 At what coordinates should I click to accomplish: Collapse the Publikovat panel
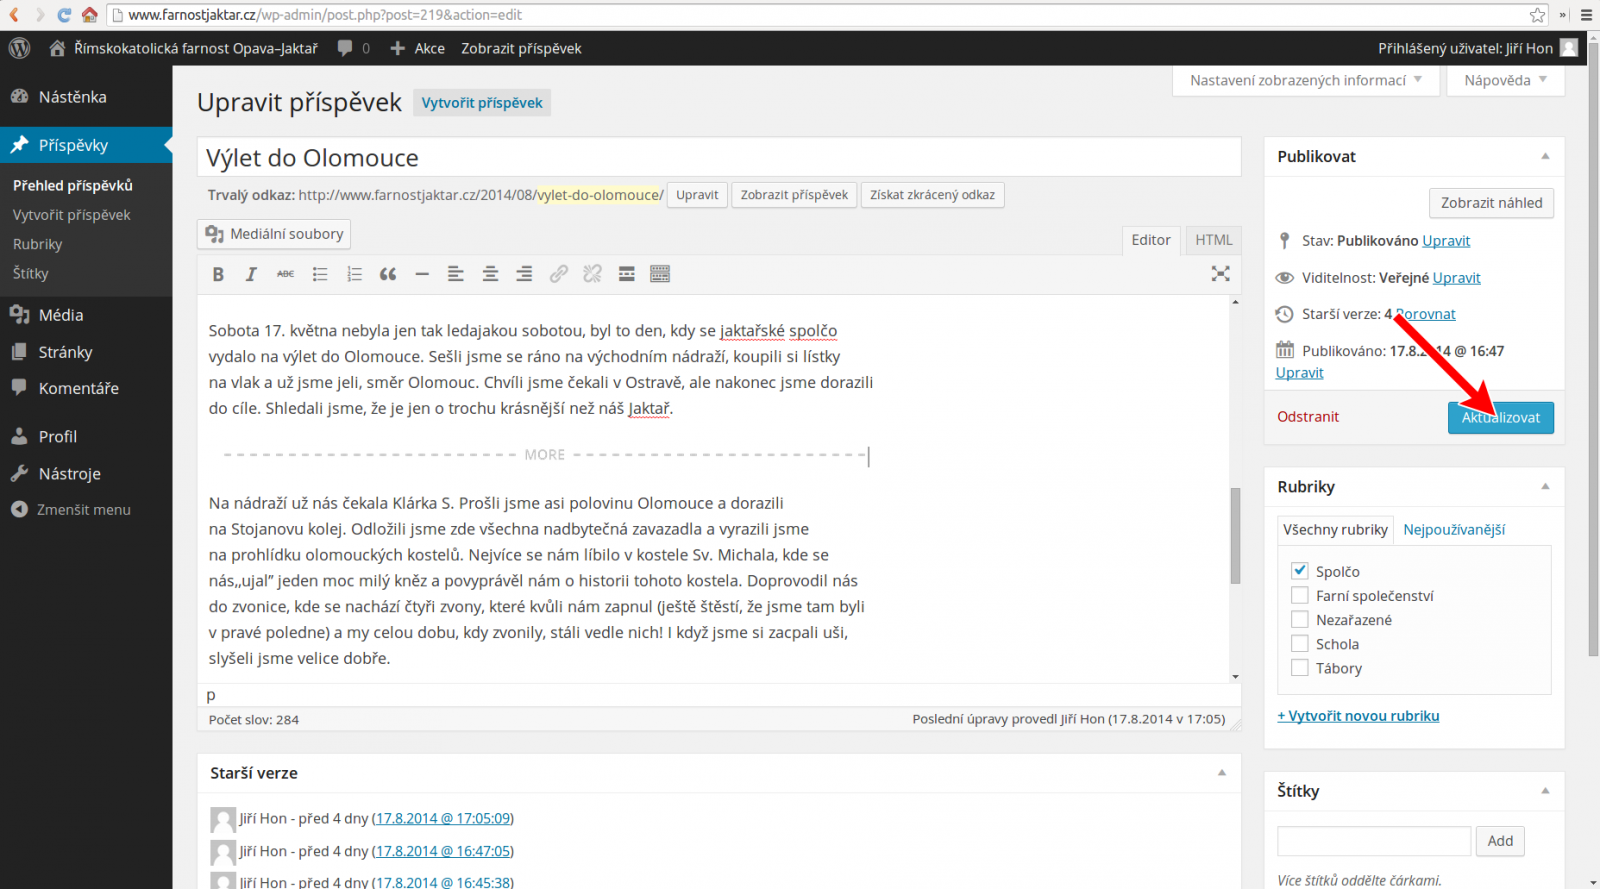point(1545,156)
